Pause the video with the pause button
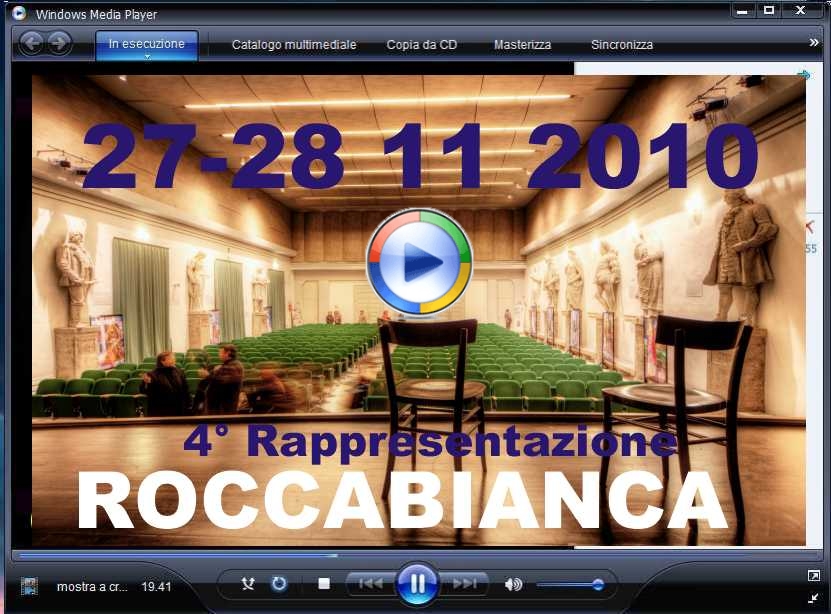The image size is (831, 614). coord(417,584)
